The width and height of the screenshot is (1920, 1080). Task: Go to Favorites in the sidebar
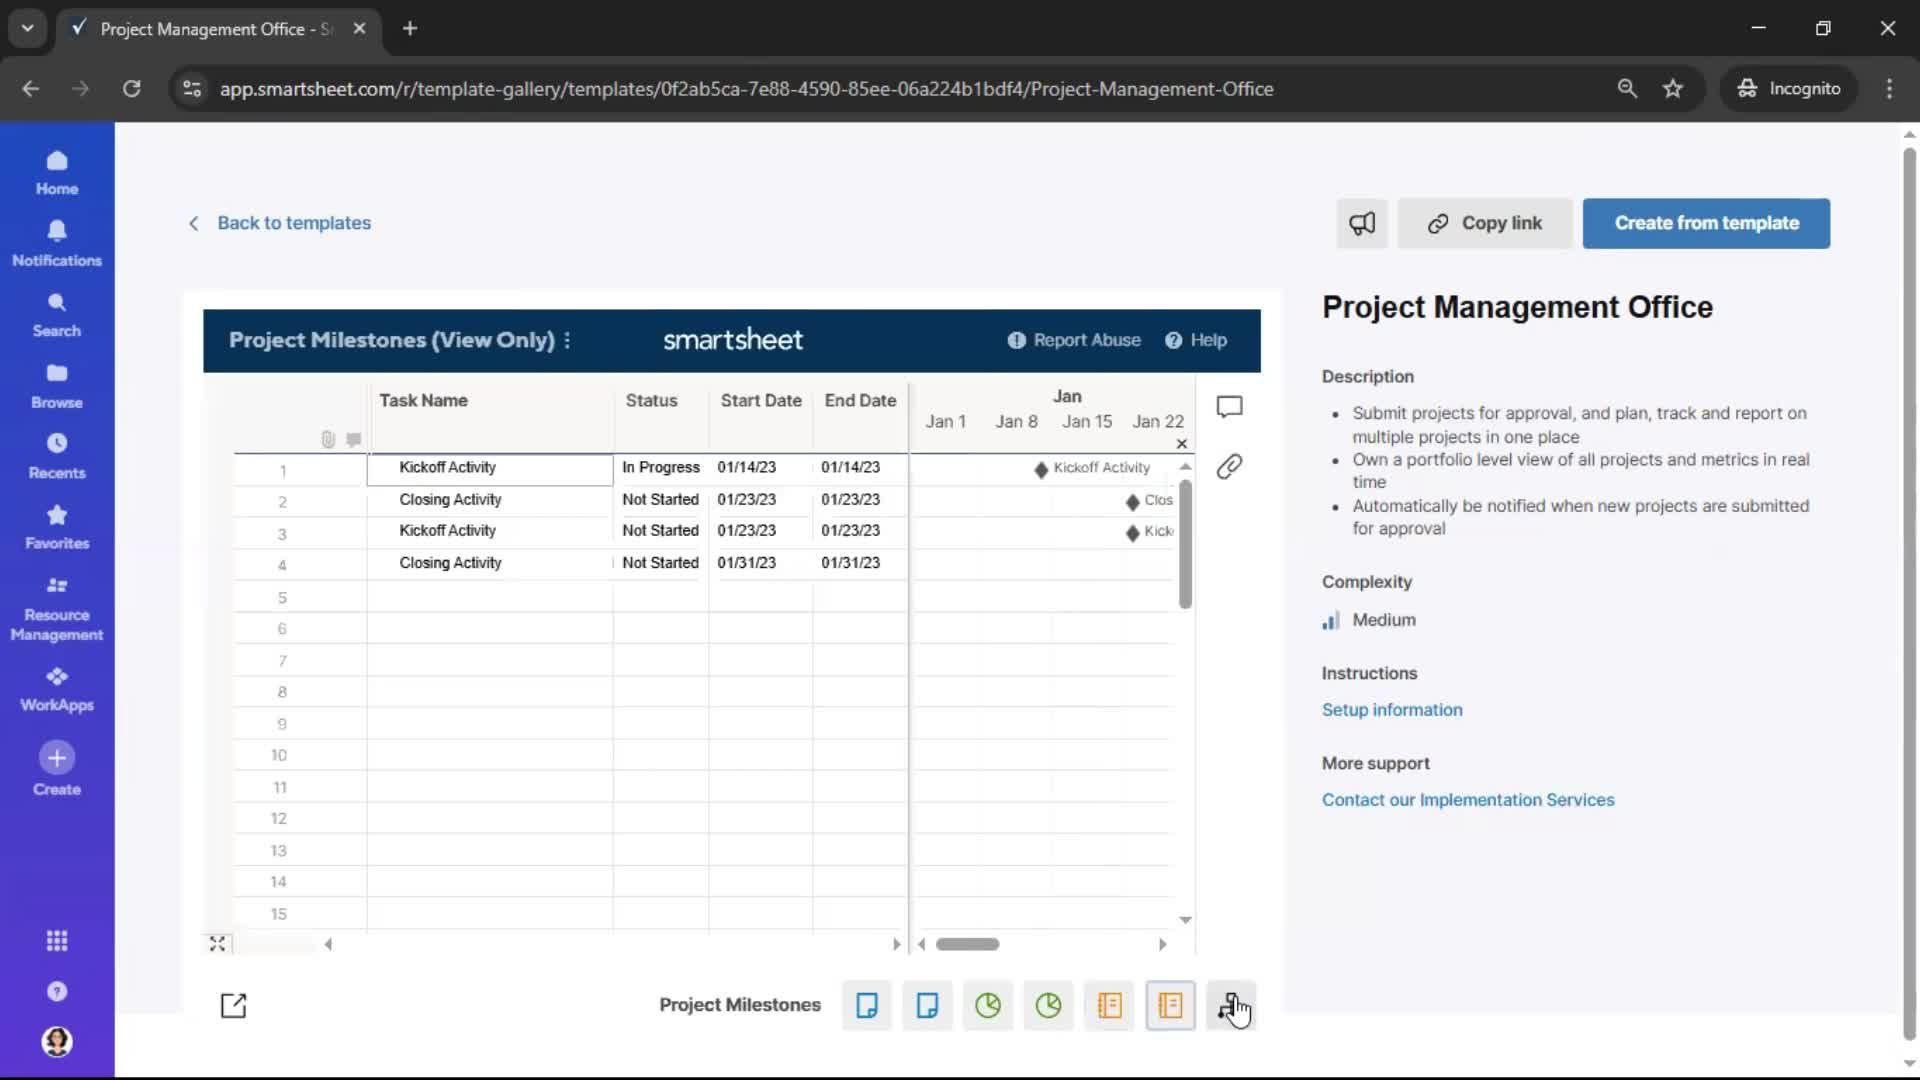[x=57, y=526]
